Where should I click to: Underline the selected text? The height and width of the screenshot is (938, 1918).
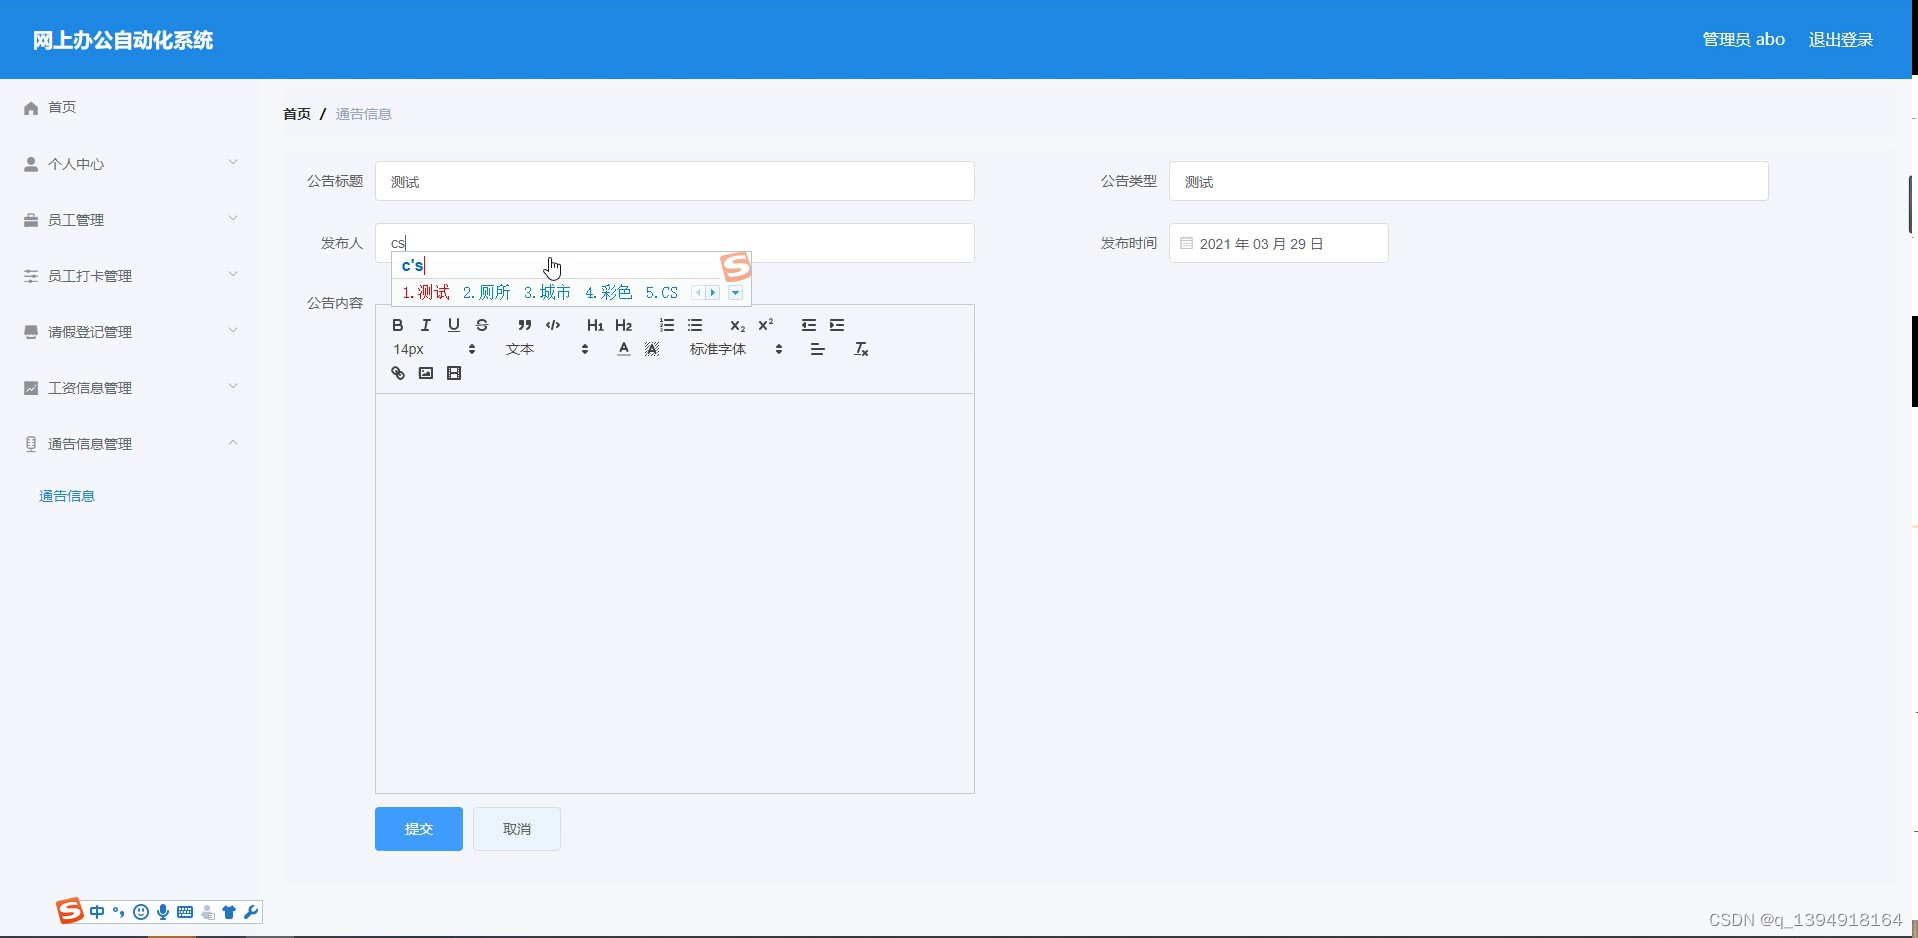click(453, 325)
